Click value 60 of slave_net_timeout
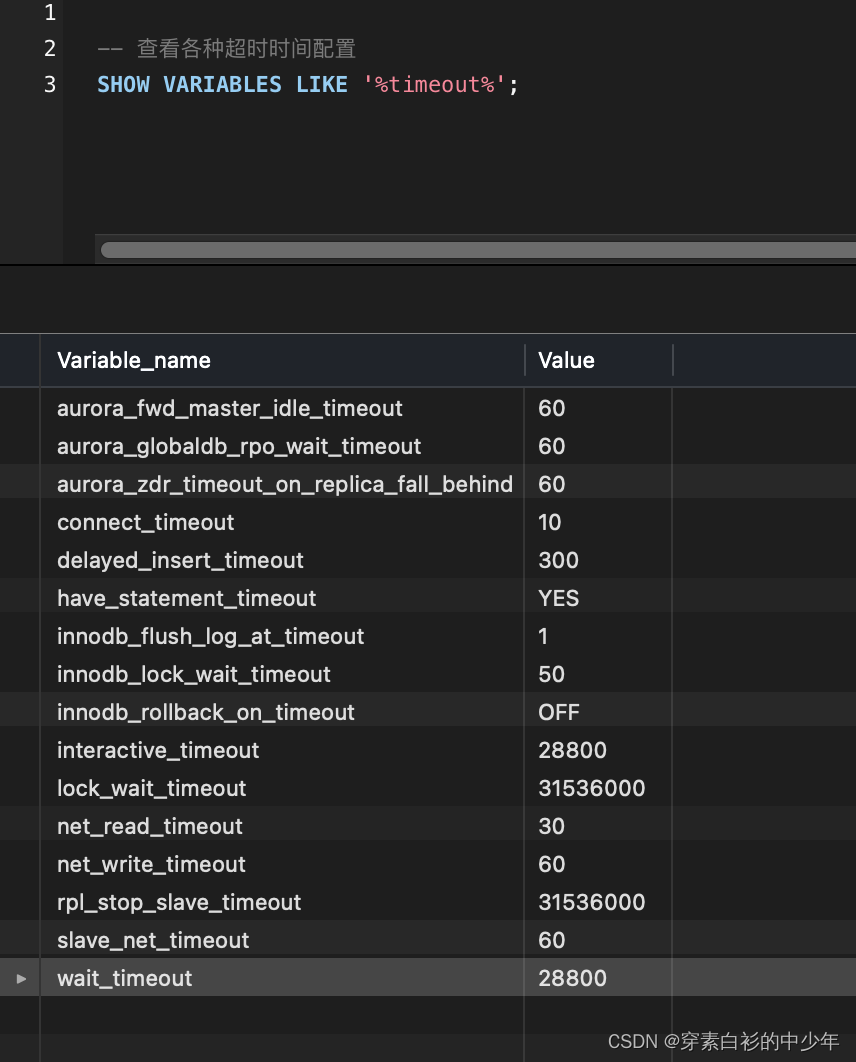The width and height of the screenshot is (856, 1062). (x=551, y=939)
